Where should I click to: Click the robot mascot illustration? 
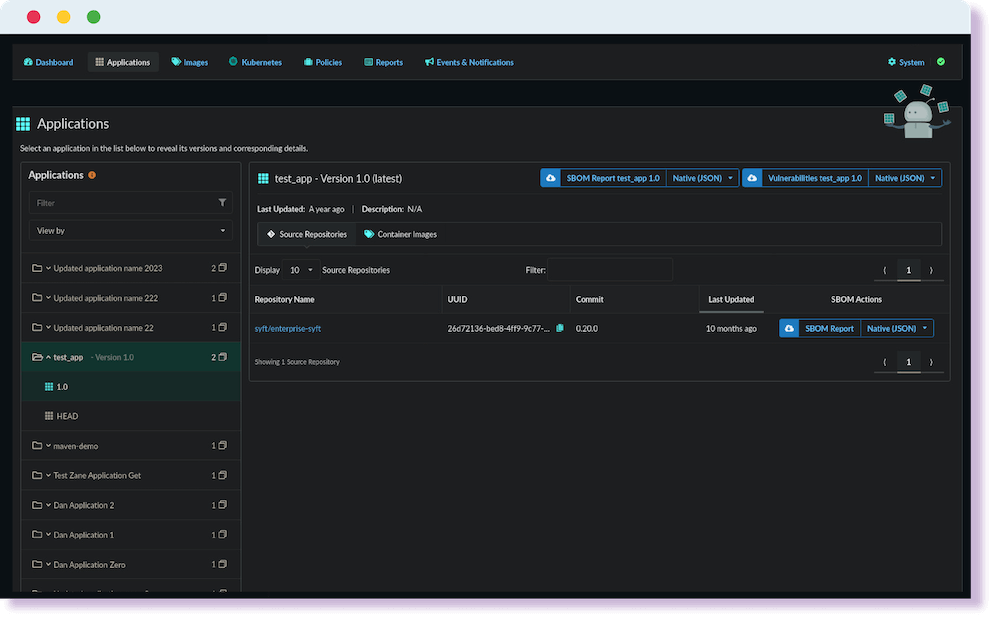click(918, 112)
